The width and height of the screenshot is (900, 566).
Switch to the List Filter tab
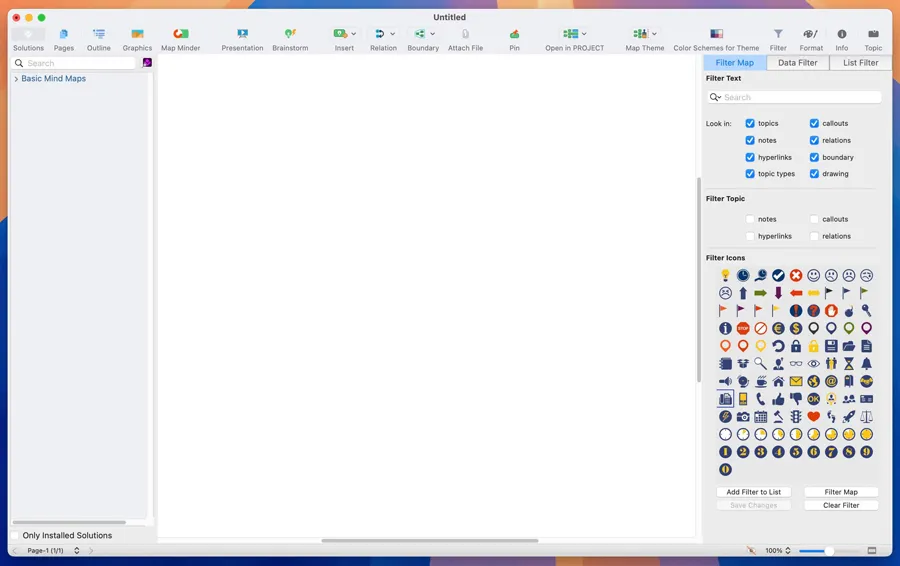tap(860, 63)
